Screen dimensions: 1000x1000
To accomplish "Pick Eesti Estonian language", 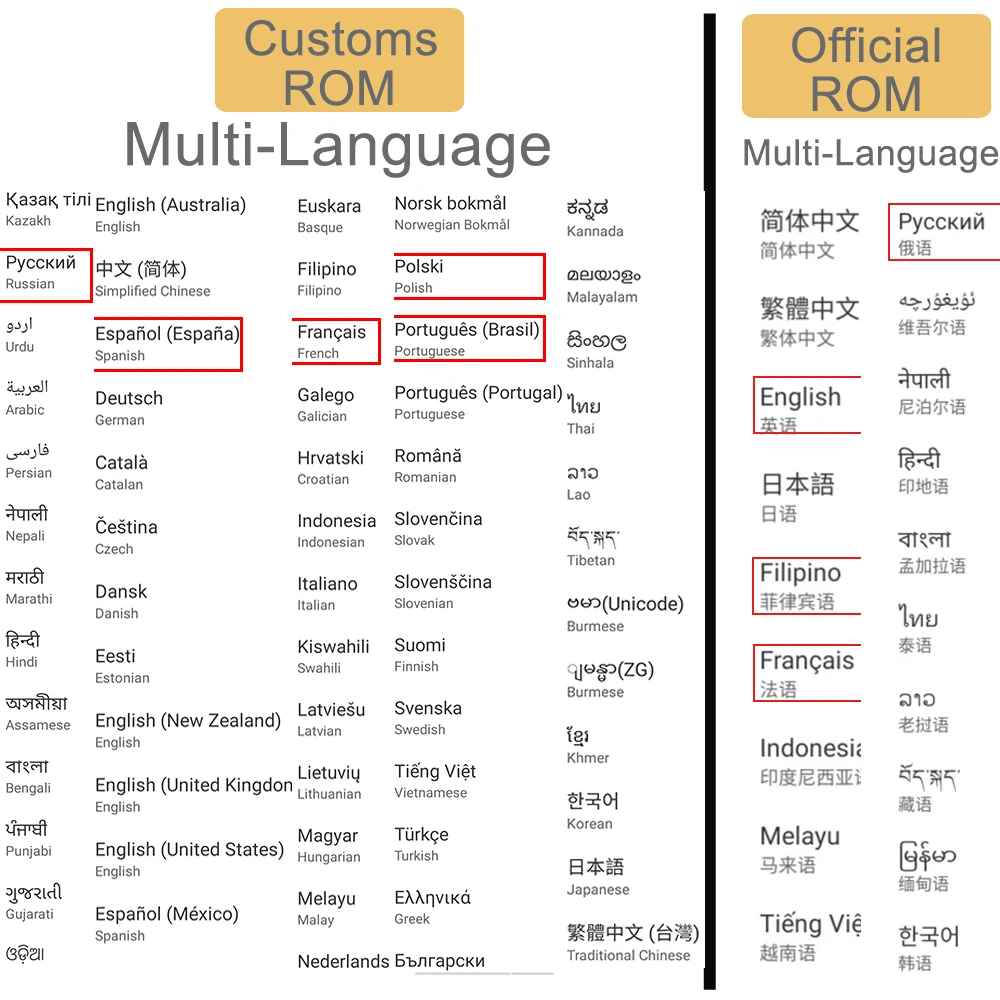I will tap(122, 666).
